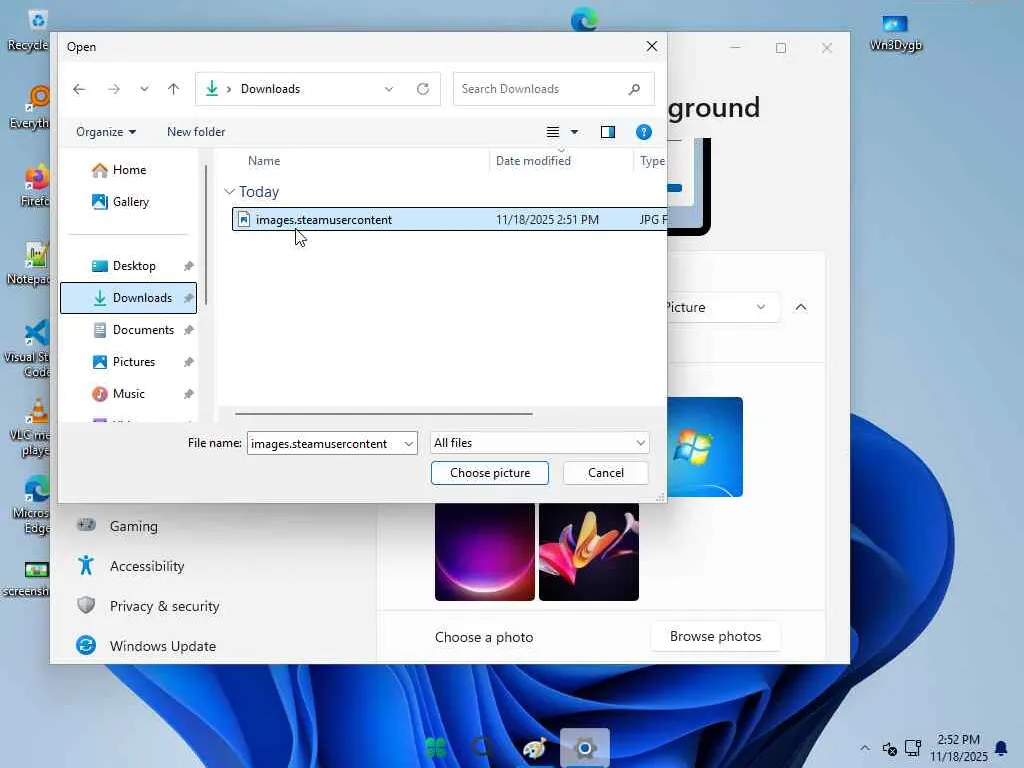The height and width of the screenshot is (768, 1024).
Task: Select Home in the navigation pane
Action: [129, 170]
